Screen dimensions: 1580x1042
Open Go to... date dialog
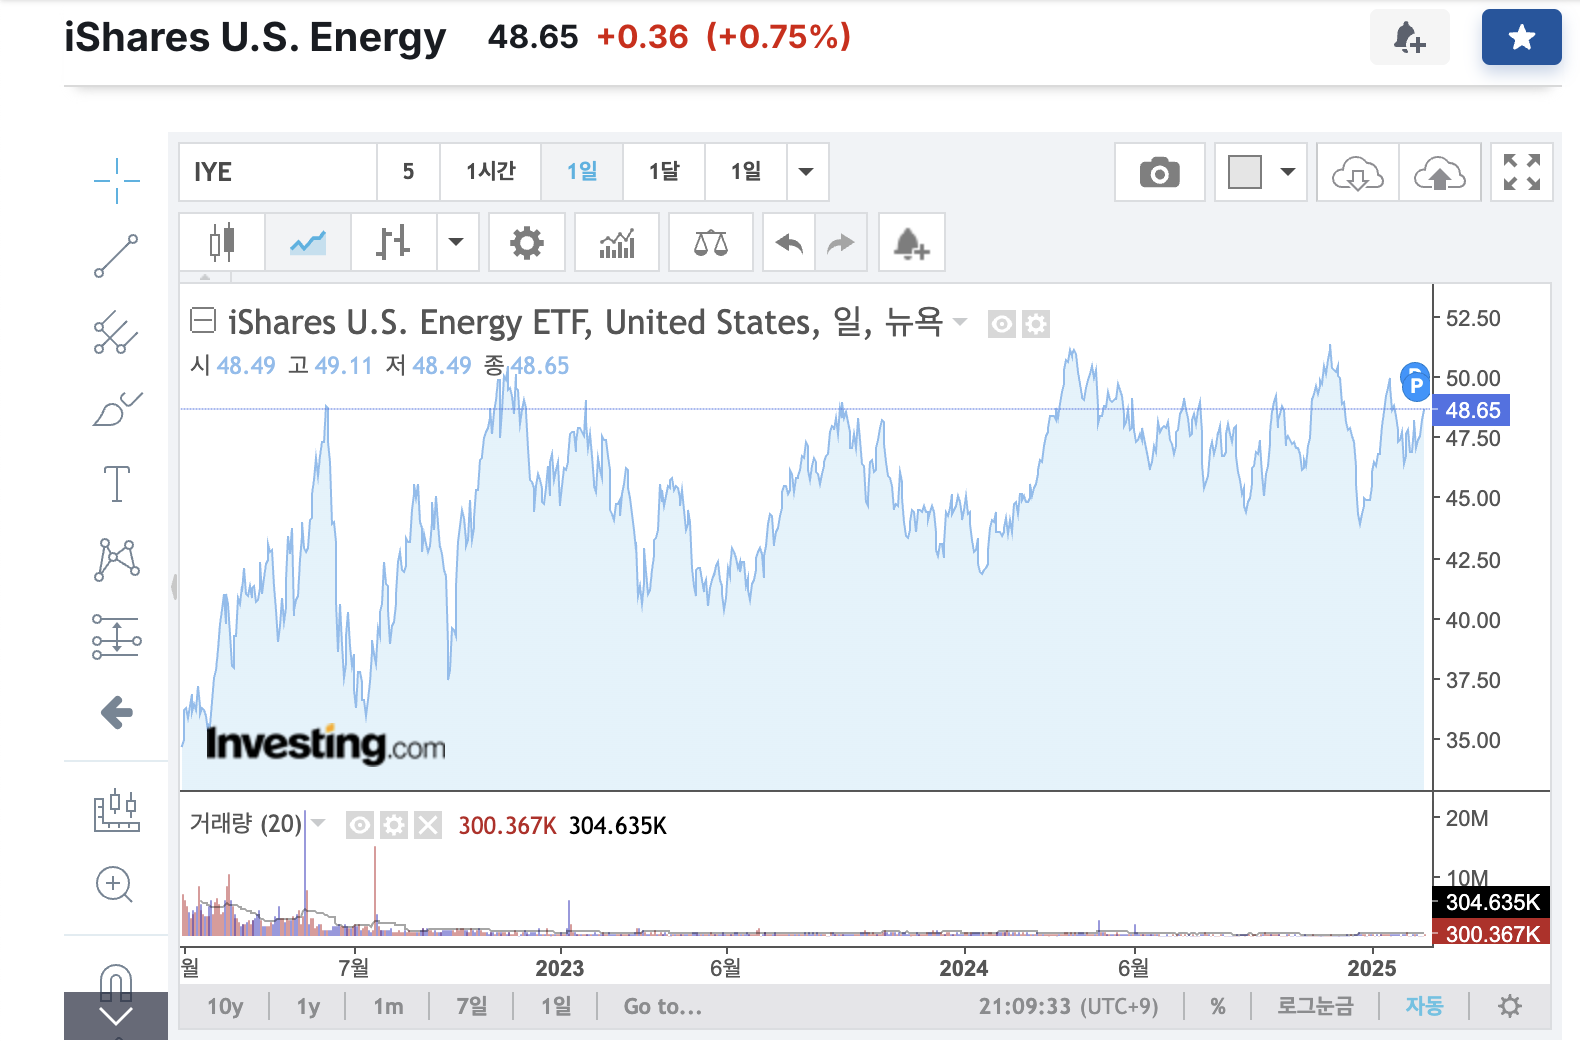663,1006
